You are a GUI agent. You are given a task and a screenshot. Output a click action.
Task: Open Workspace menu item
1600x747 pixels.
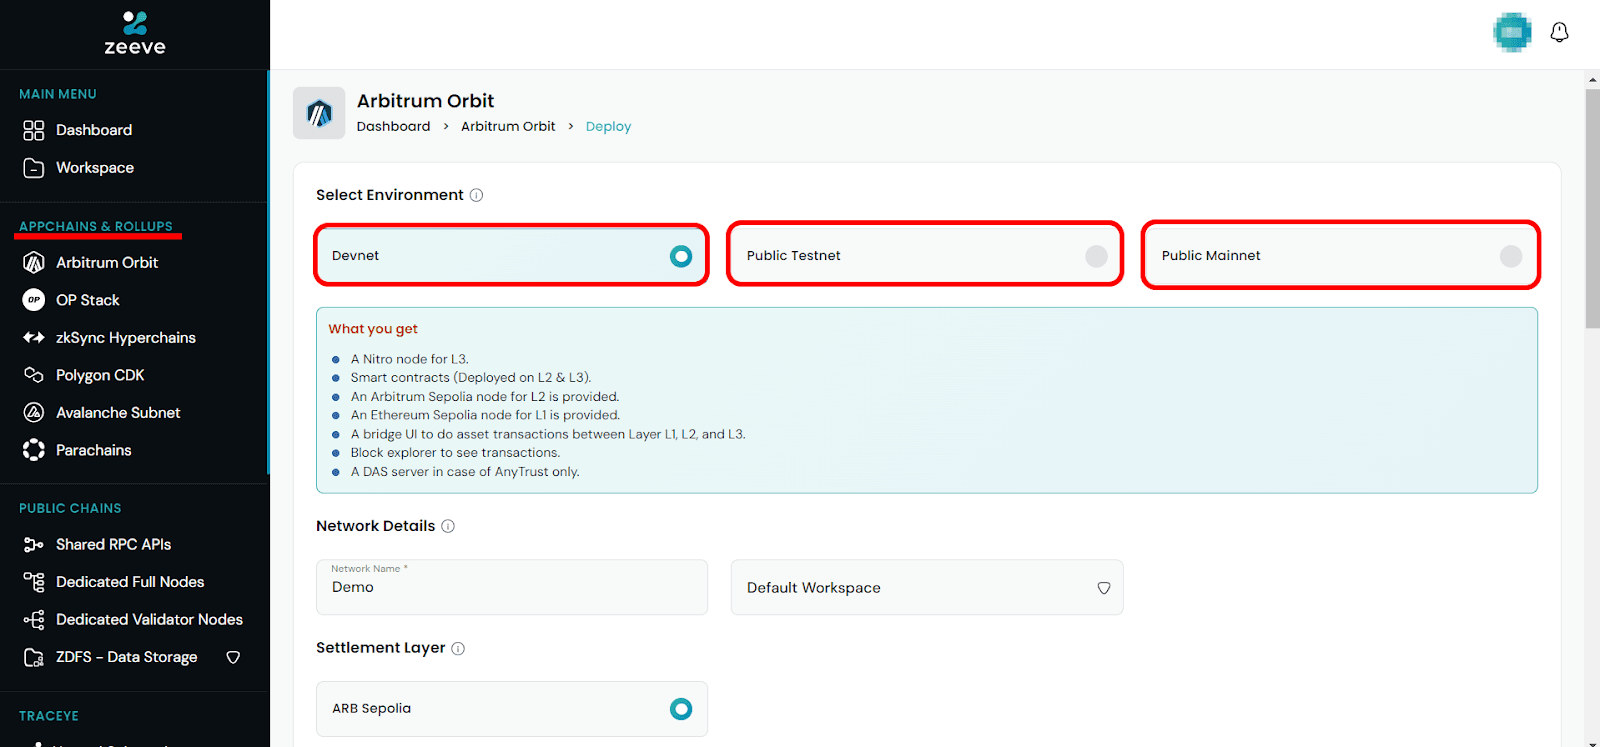(95, 168)
